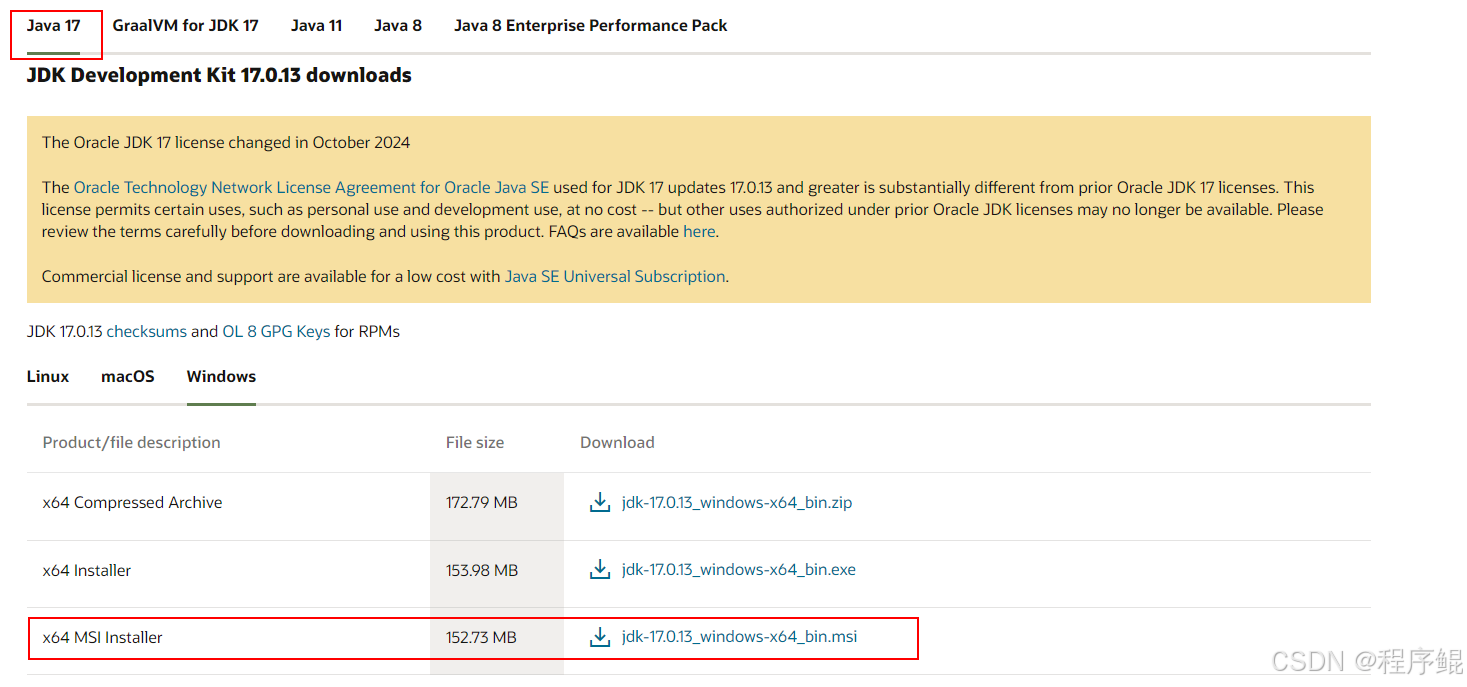Open the Oracle Technology Network License Agreement link
The height and width of the screenshot is (687, 1467).
pyautogui.click(x=310, y=187)
